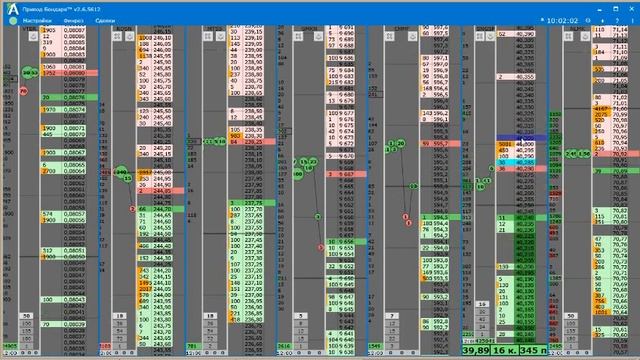The image size is (640, 360).
Task: Select volume 18 in ROSN panel
Action: coord(120,316)
